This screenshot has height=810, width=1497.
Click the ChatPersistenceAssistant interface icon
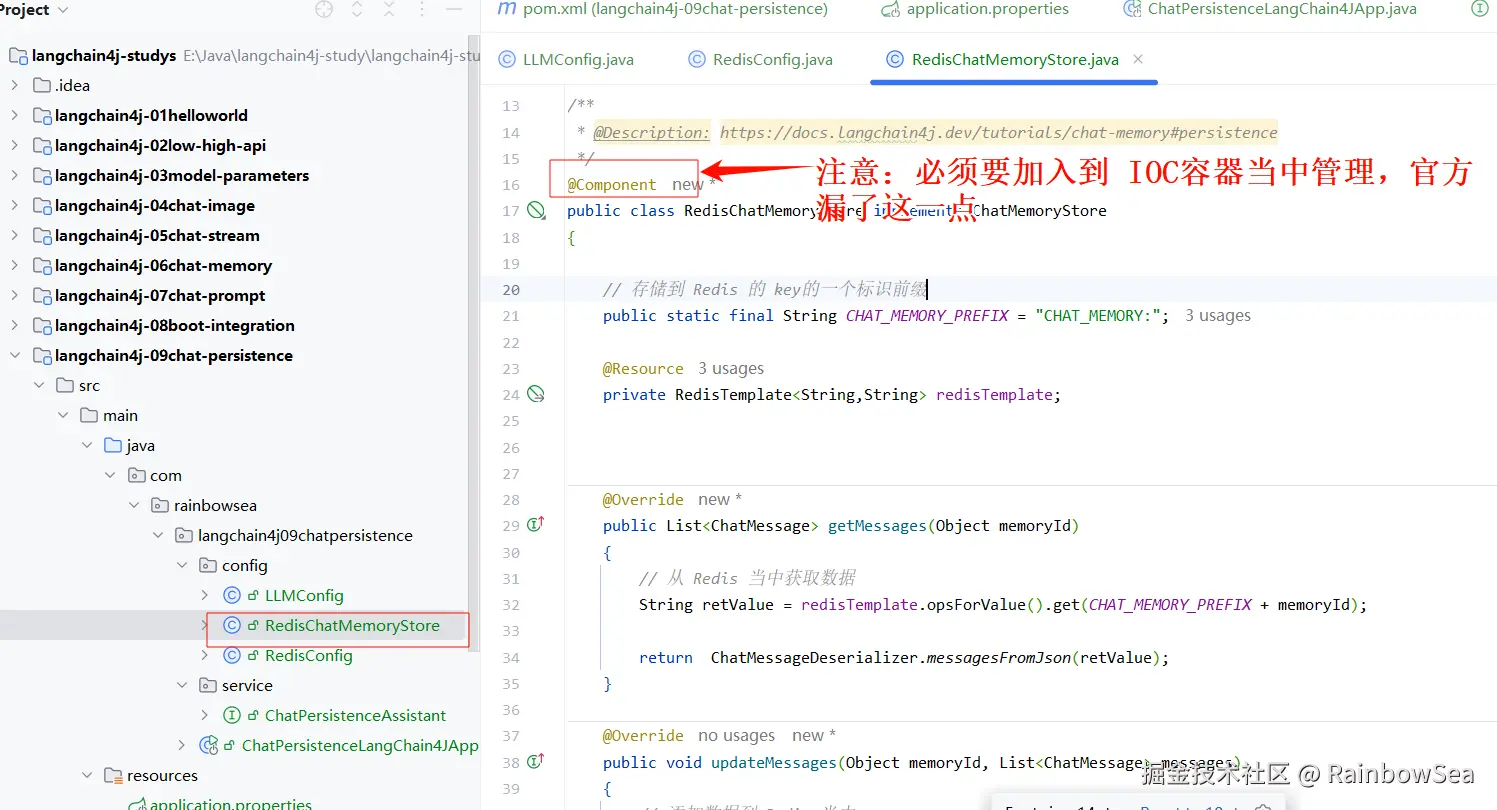point(232,715)
